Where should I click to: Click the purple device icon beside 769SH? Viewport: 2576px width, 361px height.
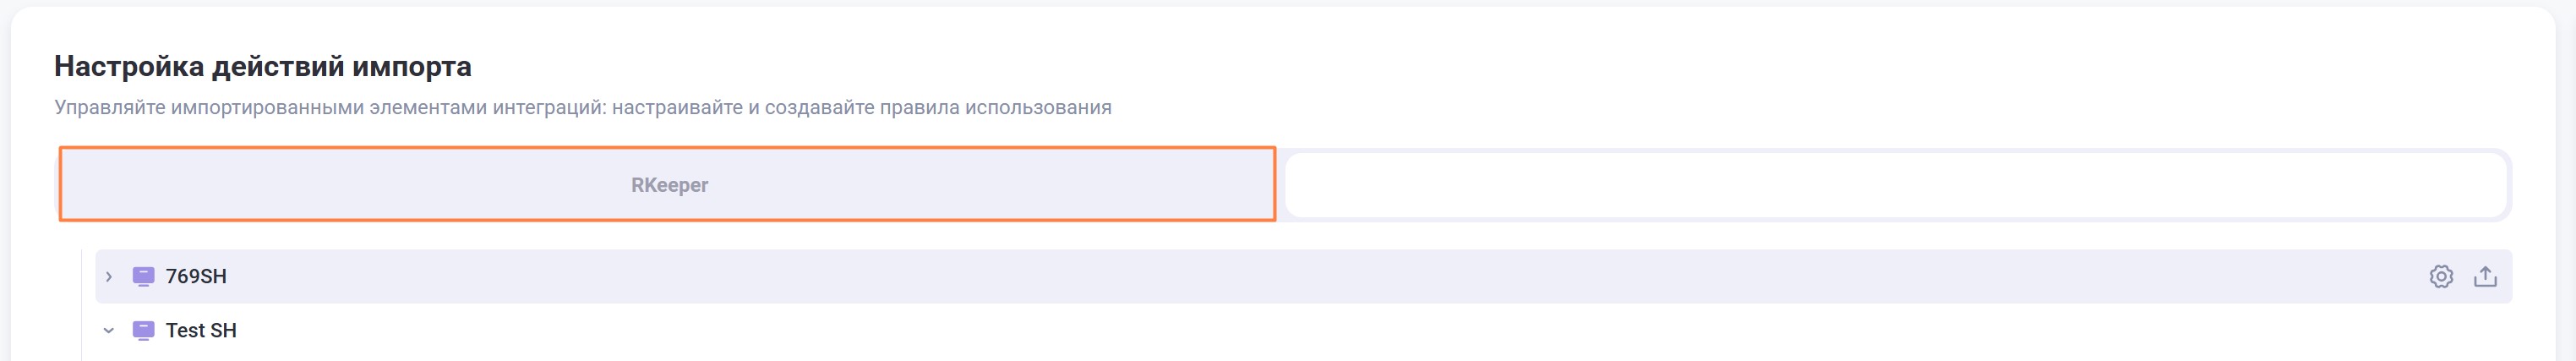click(x=143, y=276)
